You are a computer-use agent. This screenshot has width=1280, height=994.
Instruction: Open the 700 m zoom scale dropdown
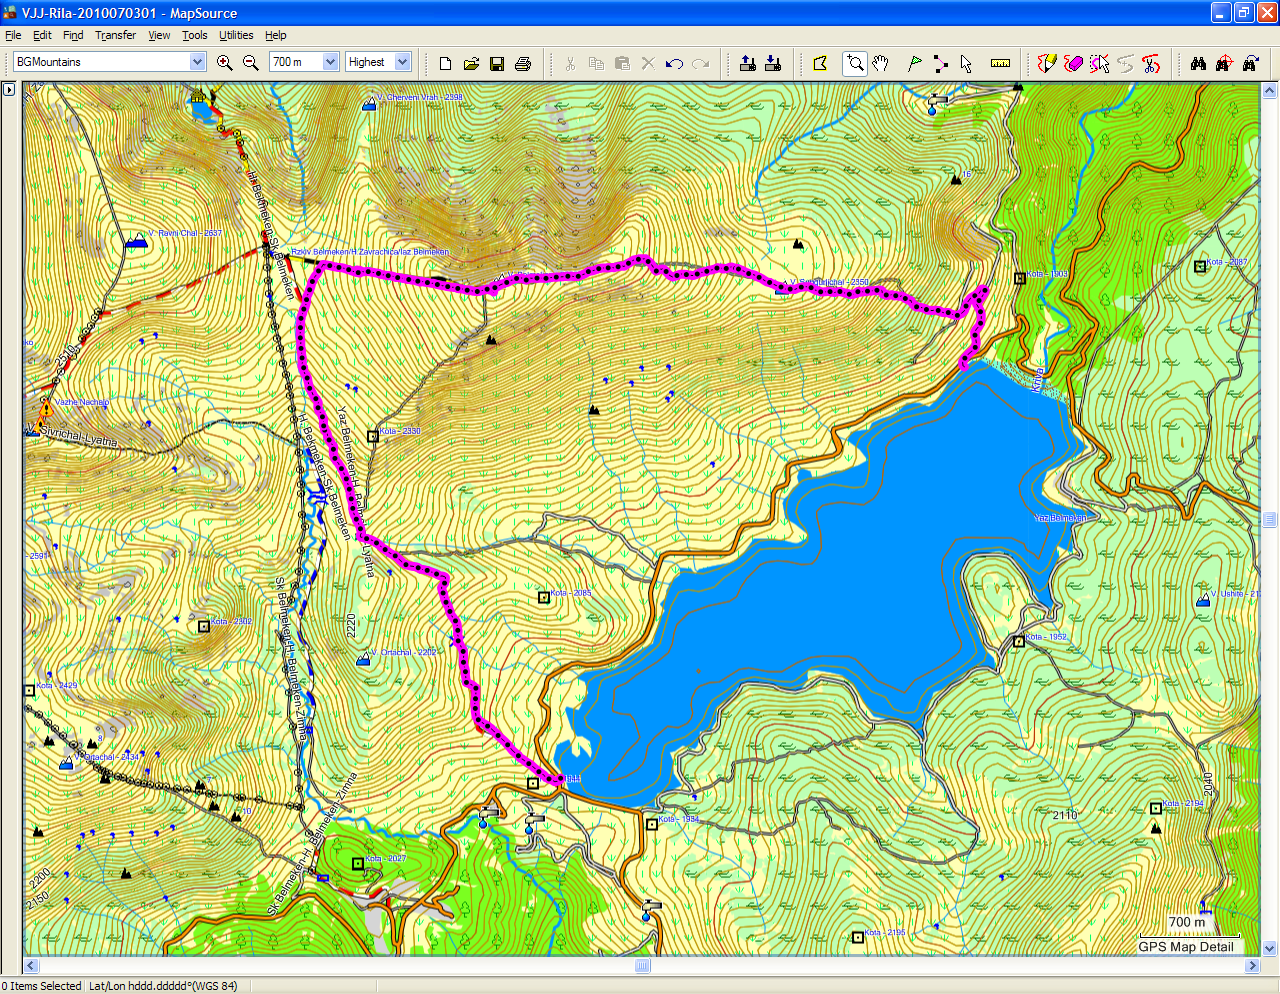(330, 62)
